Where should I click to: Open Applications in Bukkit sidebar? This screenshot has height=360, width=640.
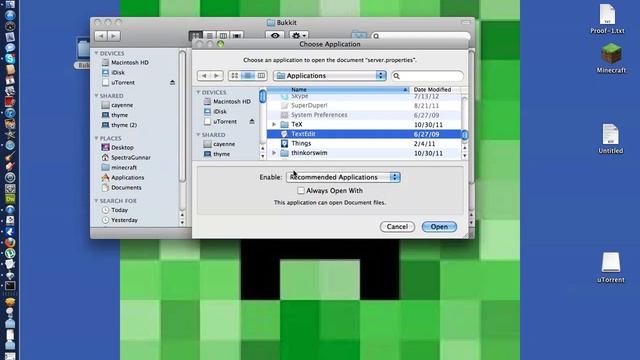click(122, 178)
